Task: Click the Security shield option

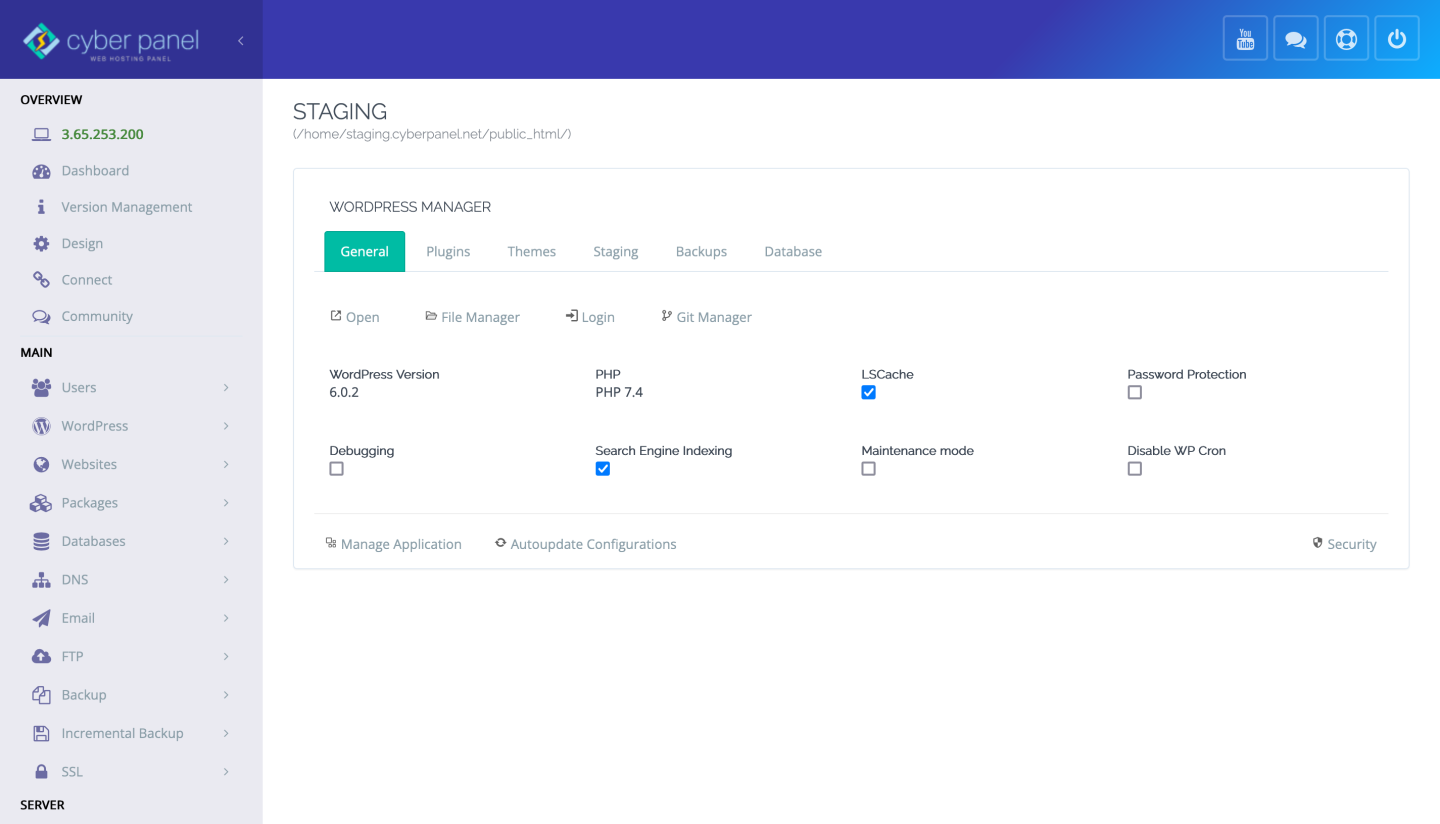Action: [x=1345, y=543]
